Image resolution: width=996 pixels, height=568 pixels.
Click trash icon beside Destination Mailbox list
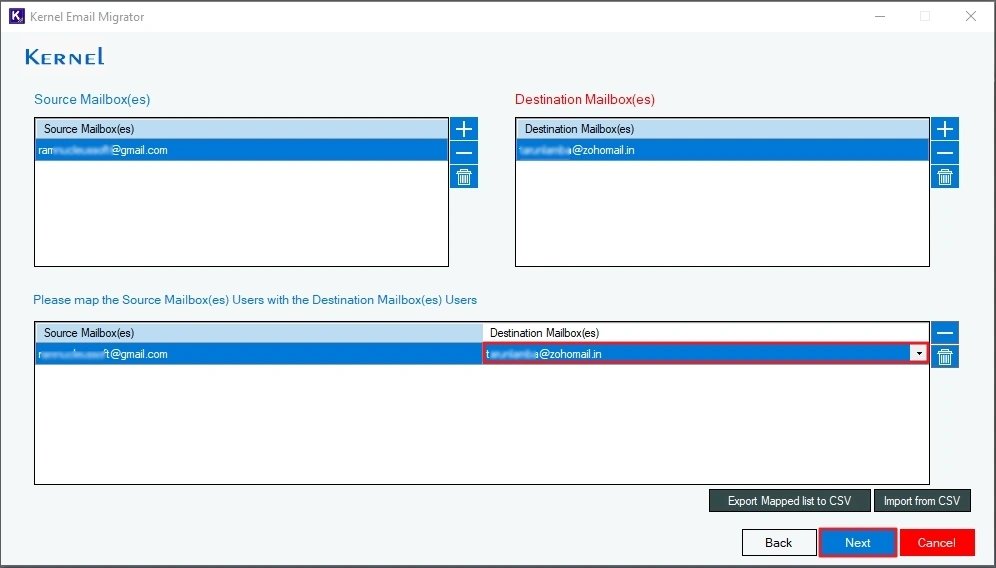945,177
